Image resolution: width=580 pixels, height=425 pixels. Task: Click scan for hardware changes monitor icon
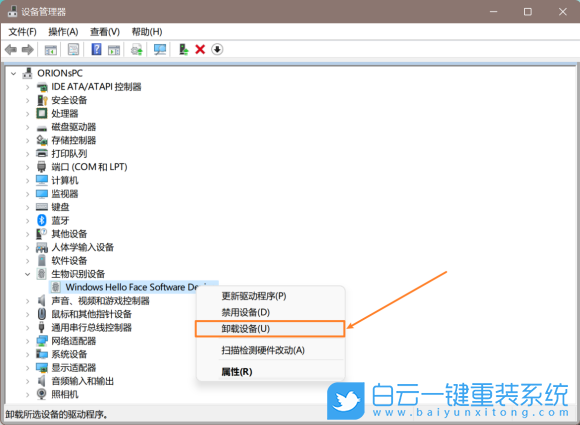coord(160,49)
